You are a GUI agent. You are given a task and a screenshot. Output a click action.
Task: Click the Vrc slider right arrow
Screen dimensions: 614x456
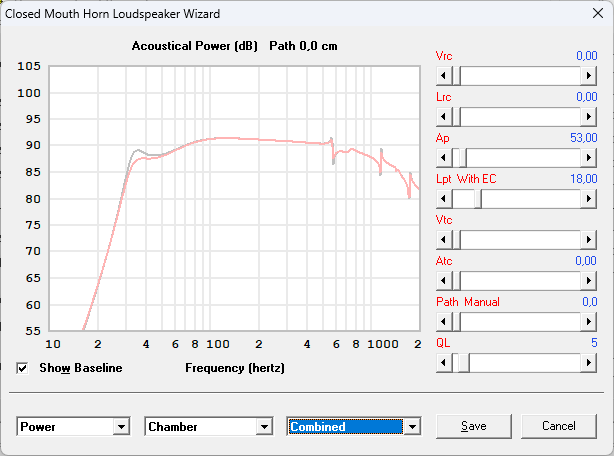tap(589, 76)
